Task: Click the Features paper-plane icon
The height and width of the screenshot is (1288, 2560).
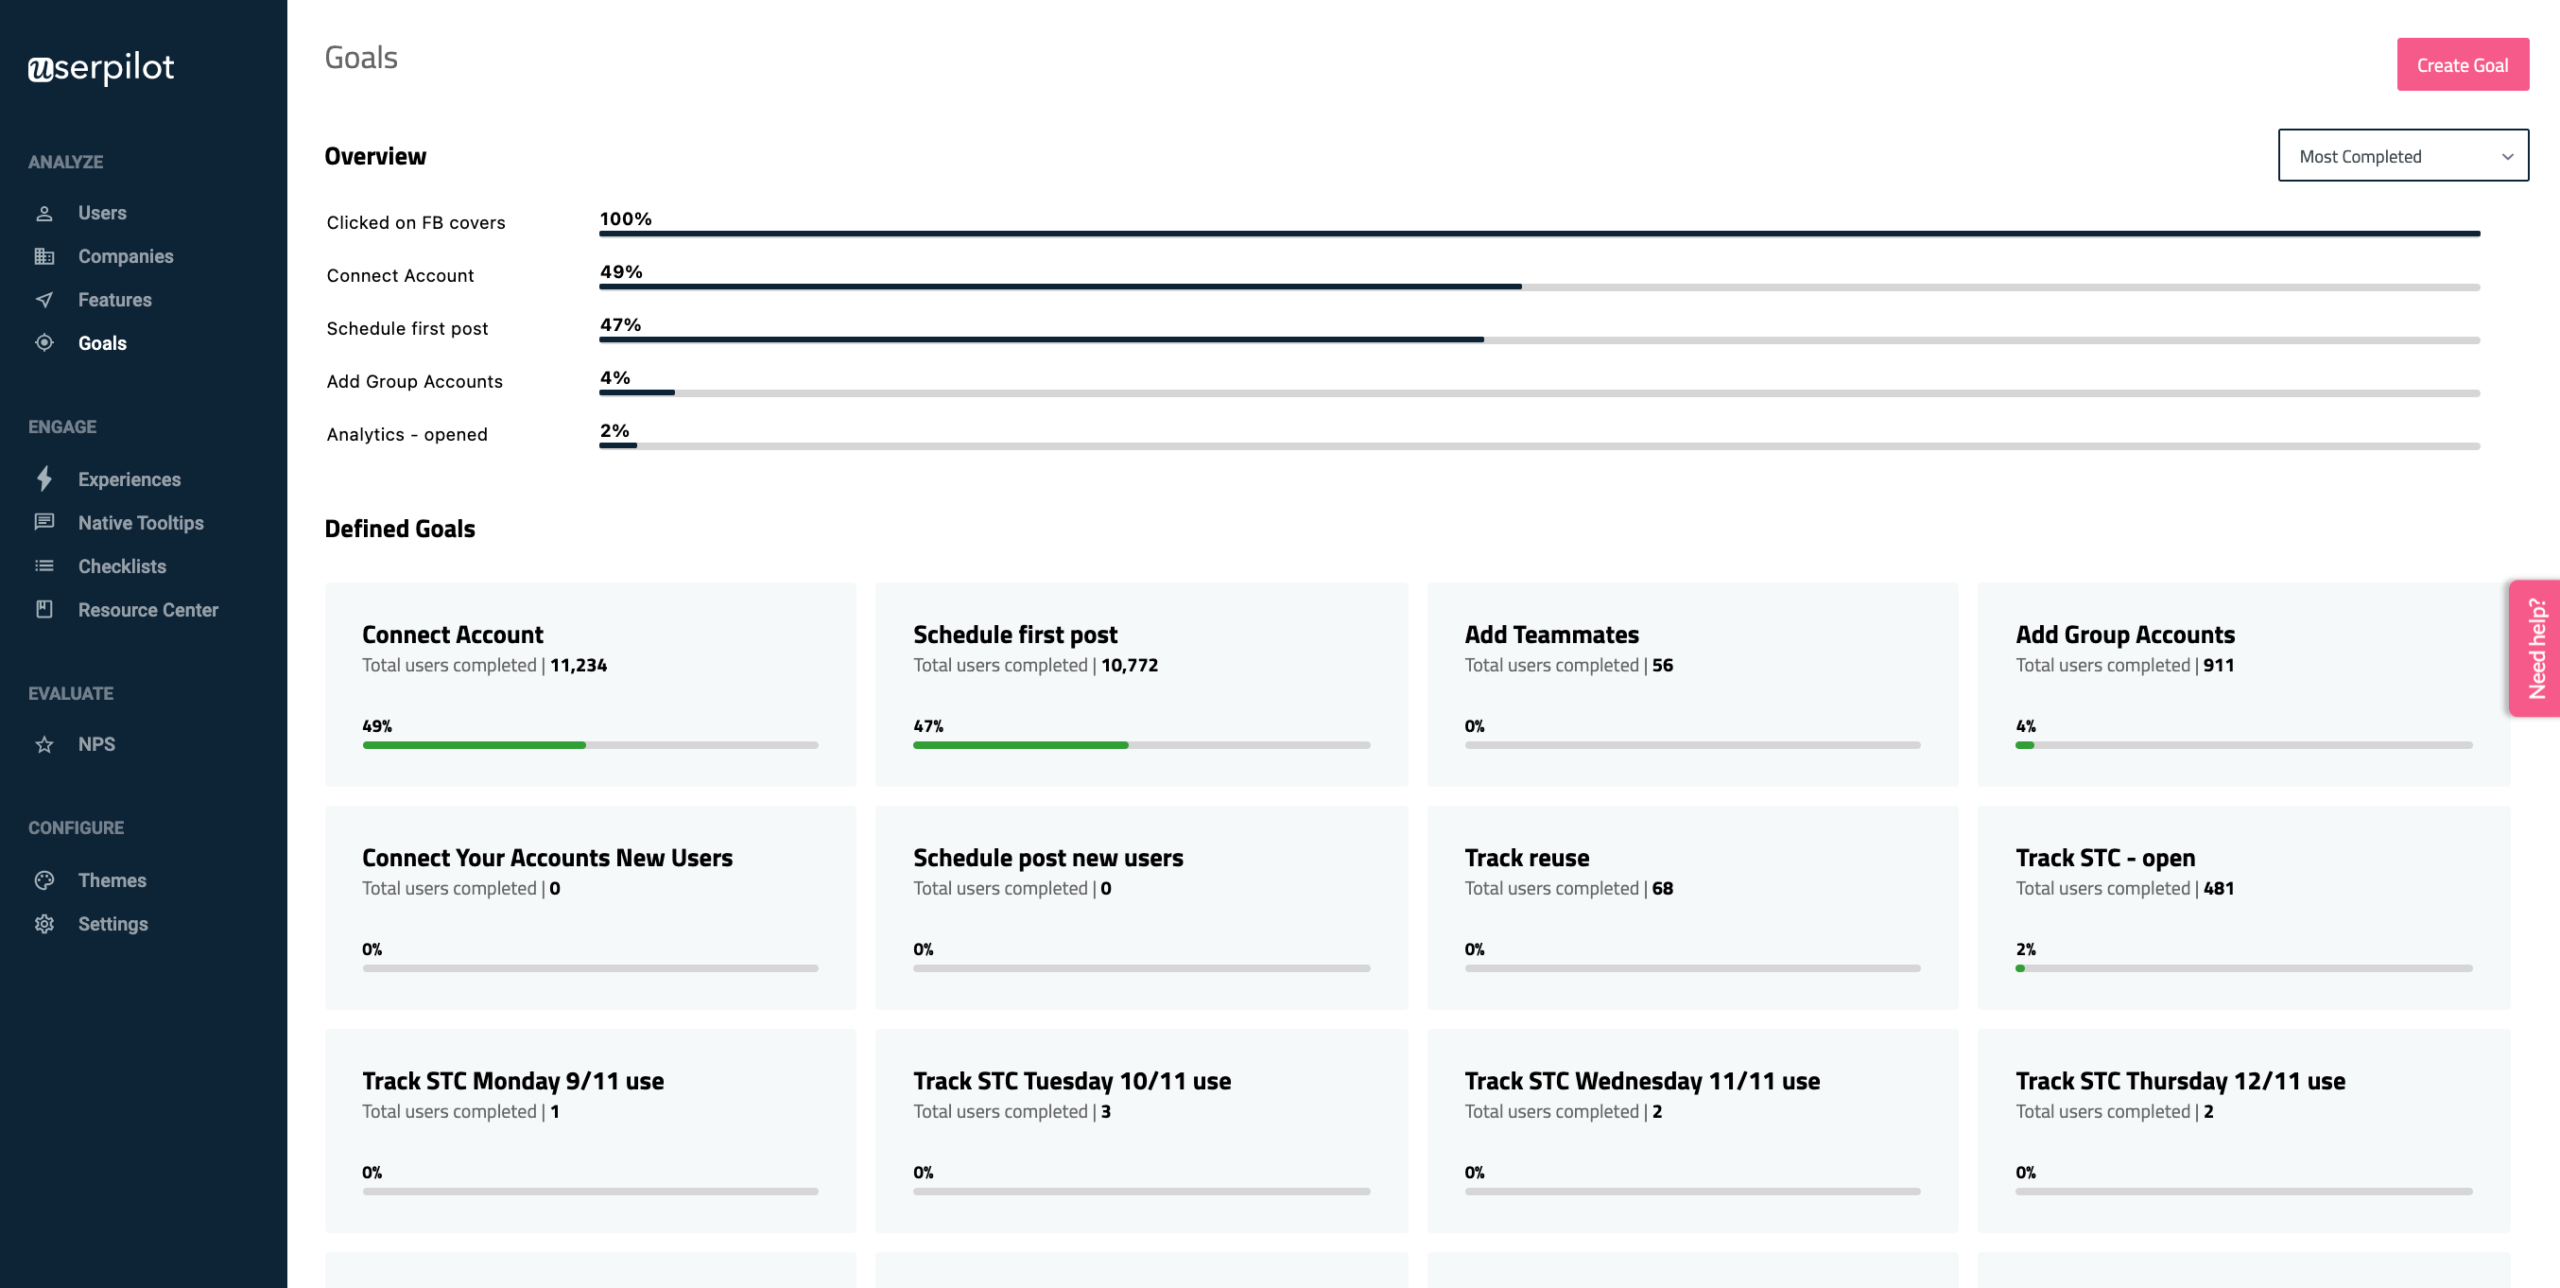Action: (x=44, y=300)
